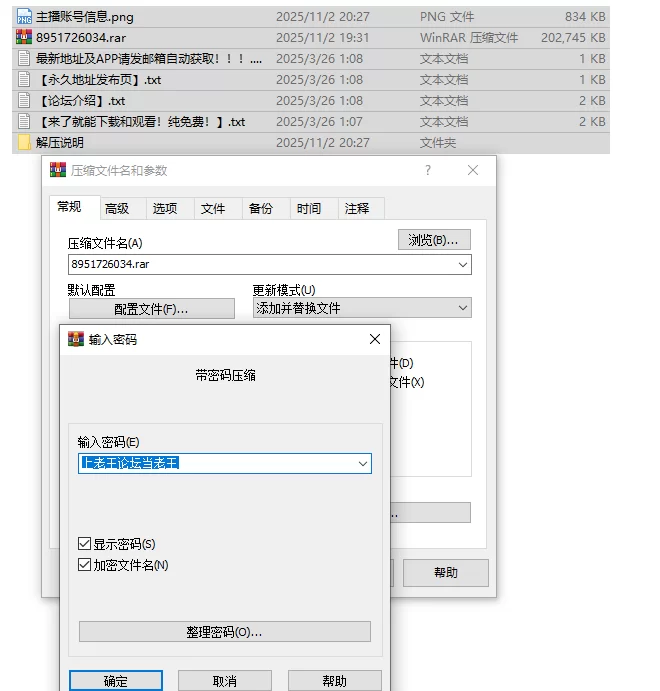This screenshot has height=691, width=660.
Task: Open 整理密码(O)... button
Action: coord(225,632)
